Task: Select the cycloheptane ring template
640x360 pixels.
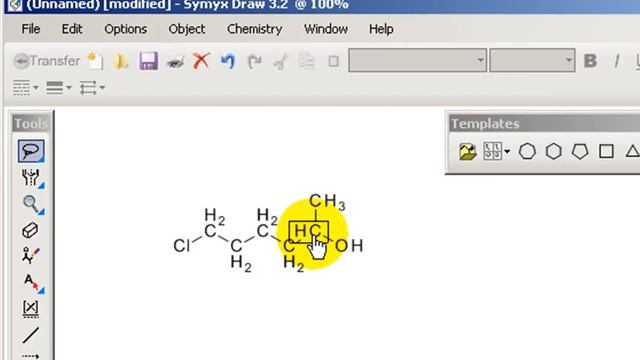Action: click(527, 151)
